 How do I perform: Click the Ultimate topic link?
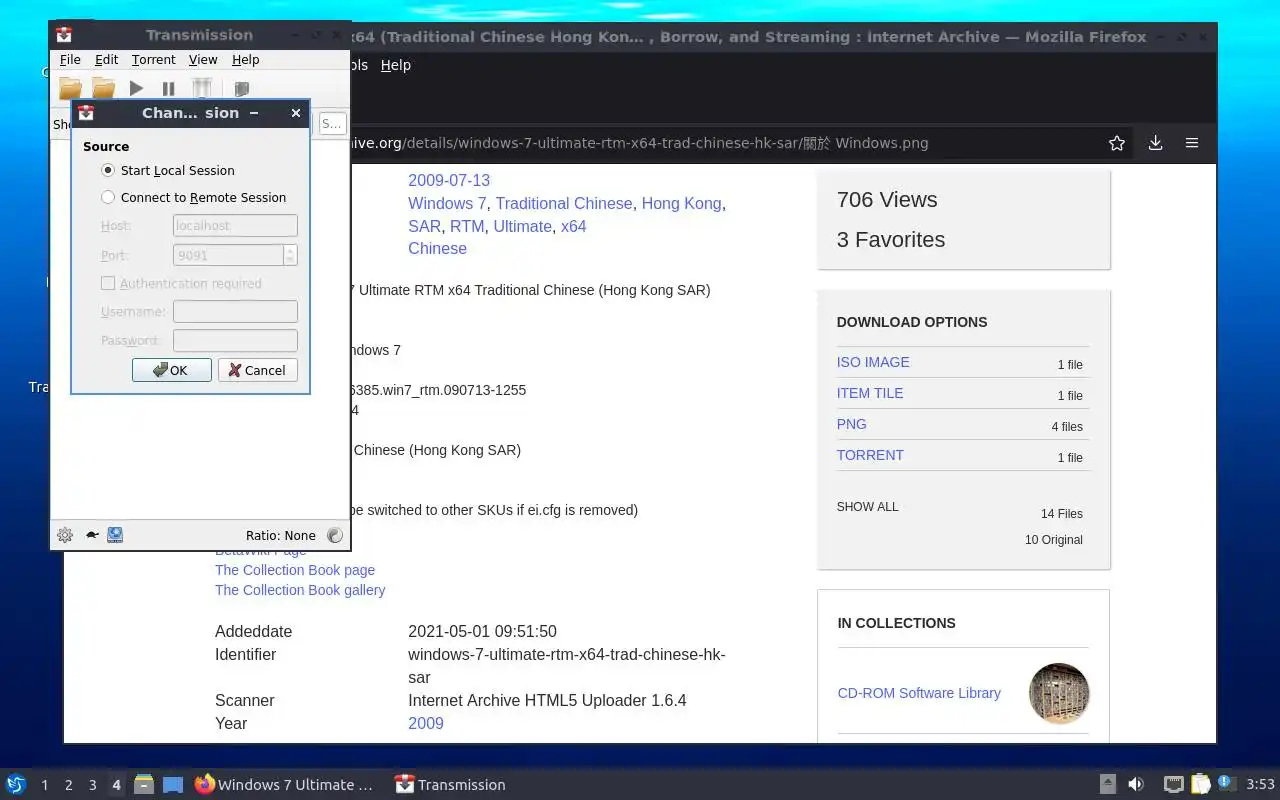click(x=522, y=226)
